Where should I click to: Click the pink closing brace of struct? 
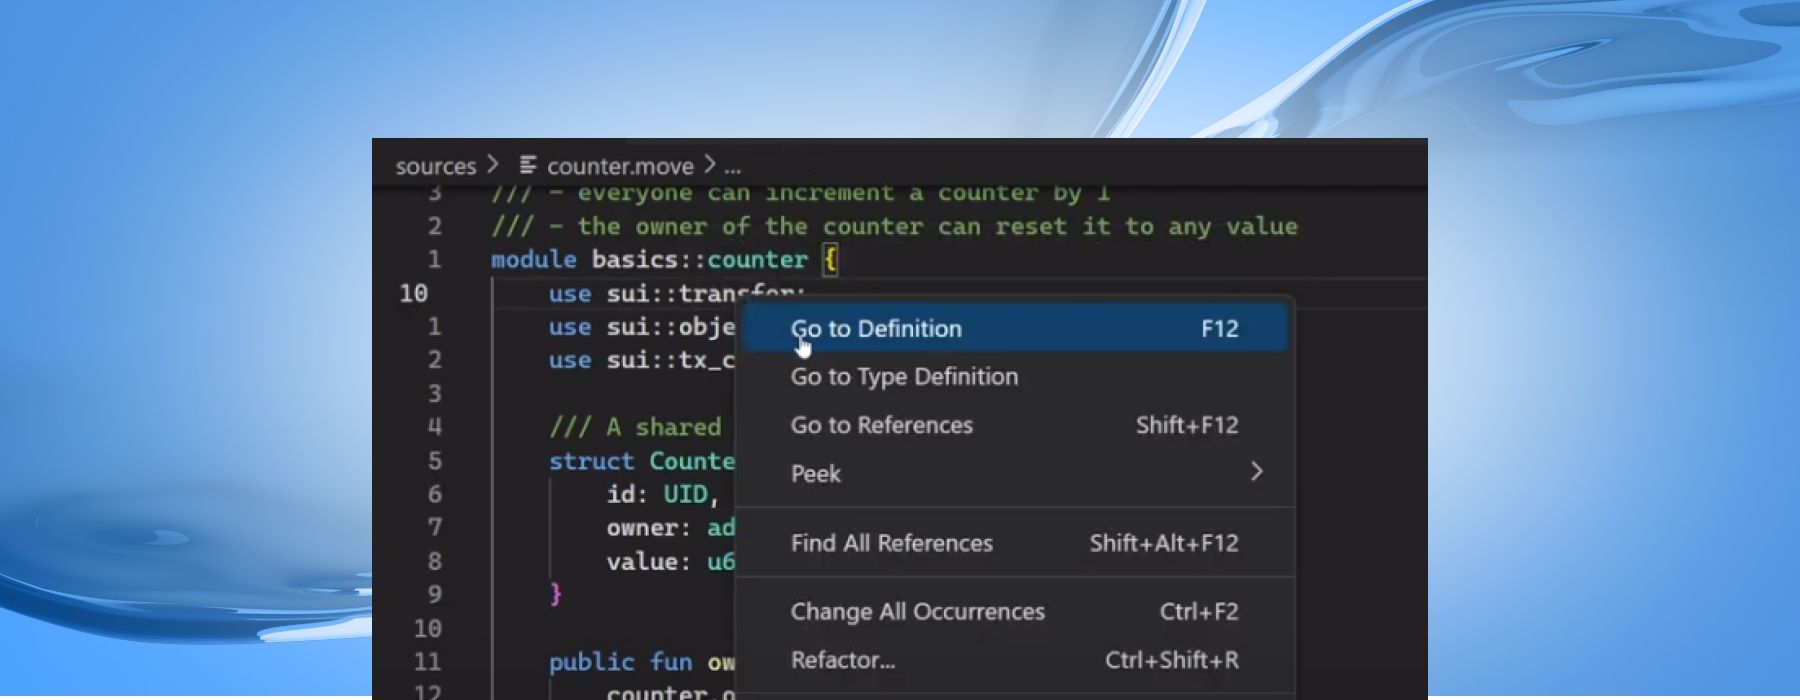556,594
